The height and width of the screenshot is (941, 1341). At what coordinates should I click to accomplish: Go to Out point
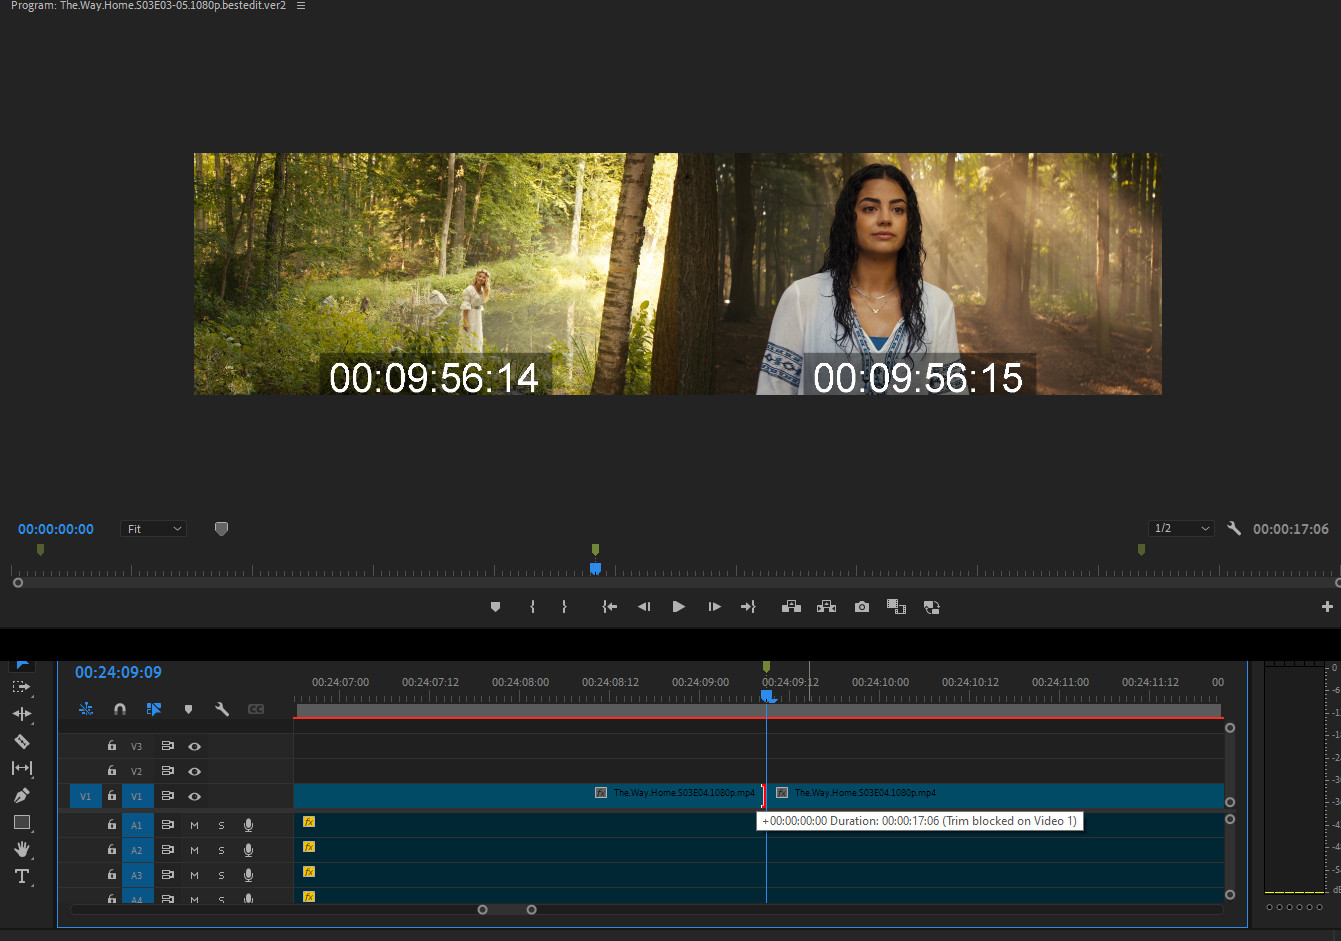[x=748, y=607]
